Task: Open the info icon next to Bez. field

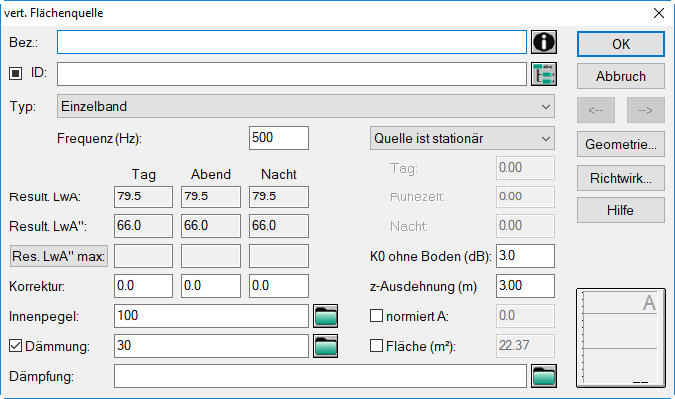Action: point(544,42)
